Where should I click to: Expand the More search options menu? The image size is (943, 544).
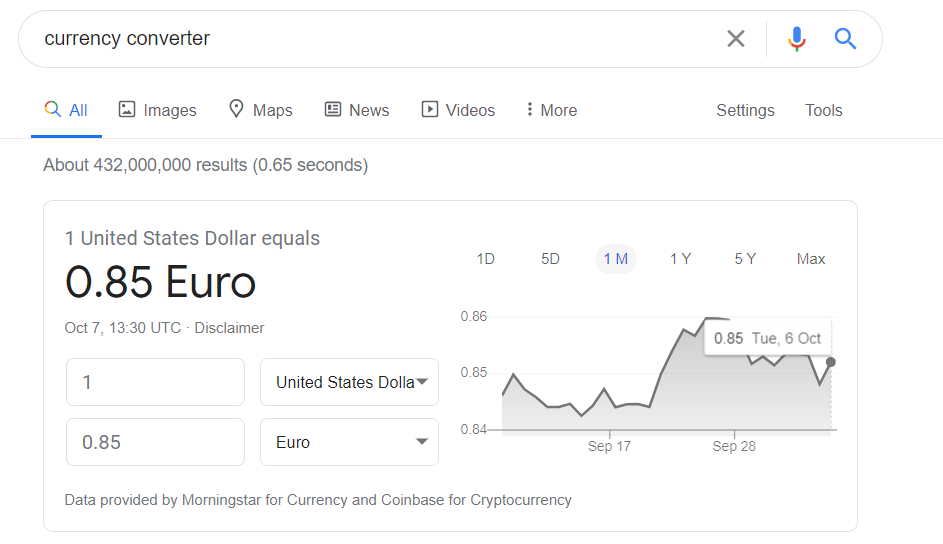pos(551,110)
